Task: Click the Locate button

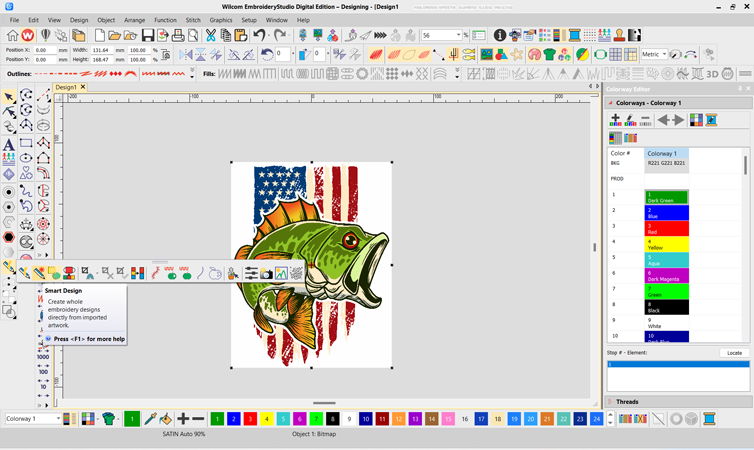Action: 734,353
